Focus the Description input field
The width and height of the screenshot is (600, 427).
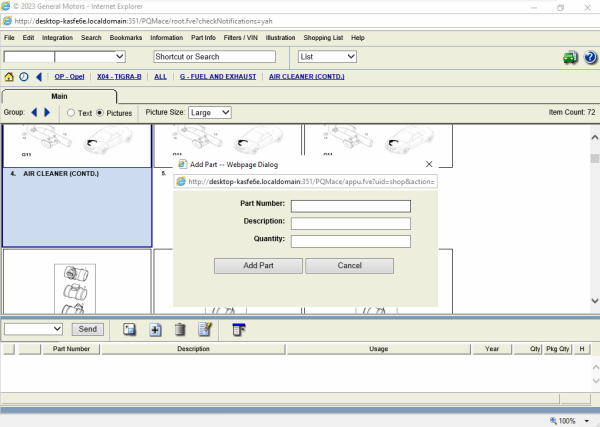pyautogui.click(x=351, y=224)
